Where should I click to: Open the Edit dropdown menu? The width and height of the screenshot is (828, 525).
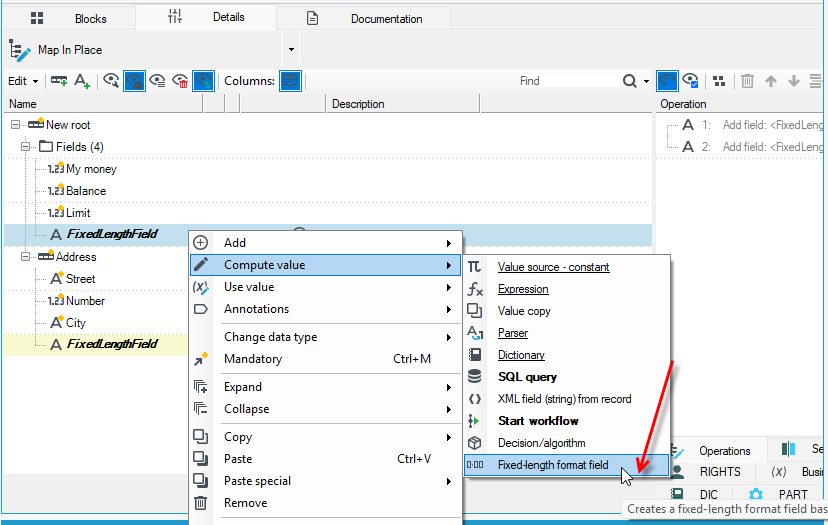click(23, 81)
